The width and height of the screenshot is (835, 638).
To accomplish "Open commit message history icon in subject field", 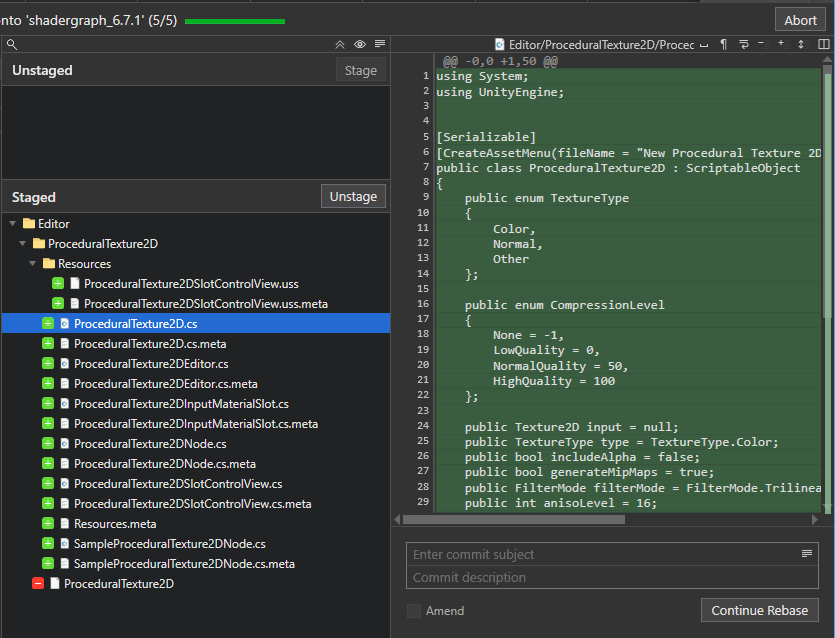I will click(807, 554).
